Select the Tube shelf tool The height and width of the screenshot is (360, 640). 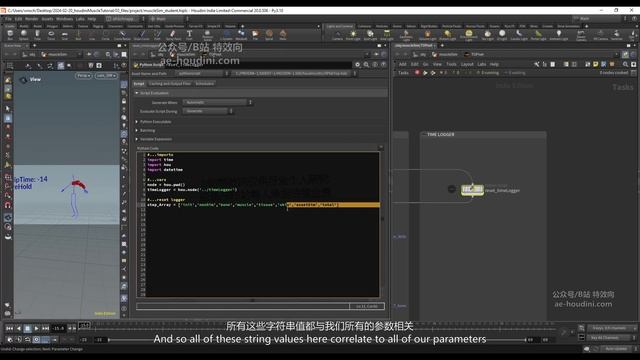[37, 35]
